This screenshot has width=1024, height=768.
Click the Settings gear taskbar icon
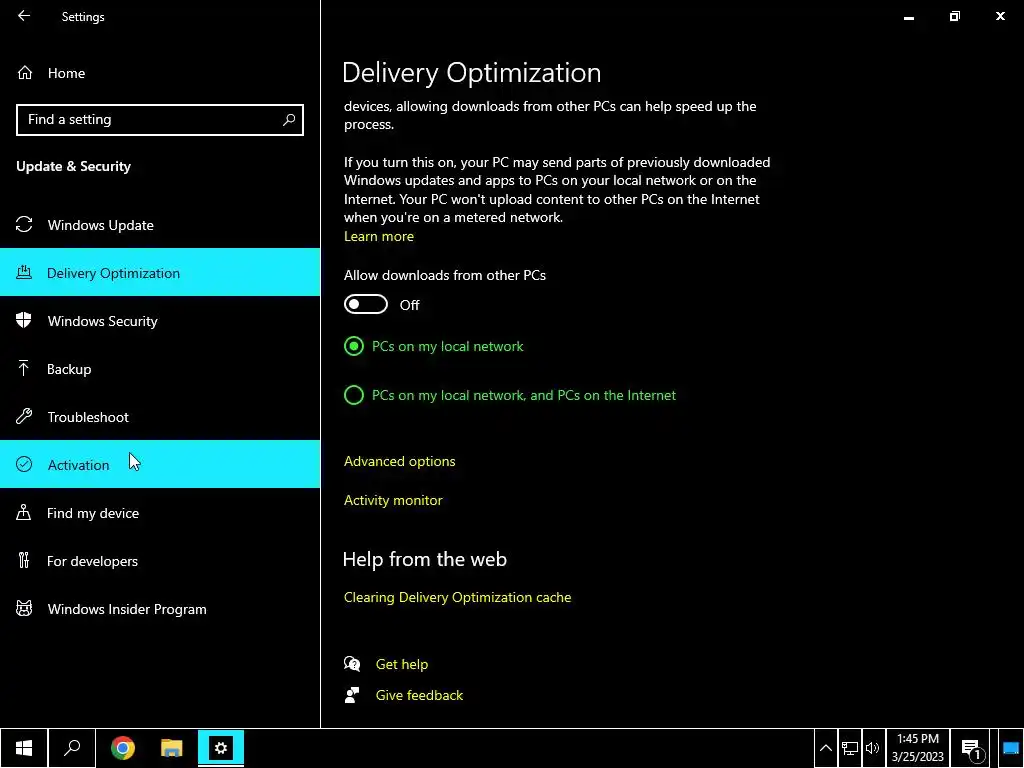pyautogui.click(x=221, y=748)
